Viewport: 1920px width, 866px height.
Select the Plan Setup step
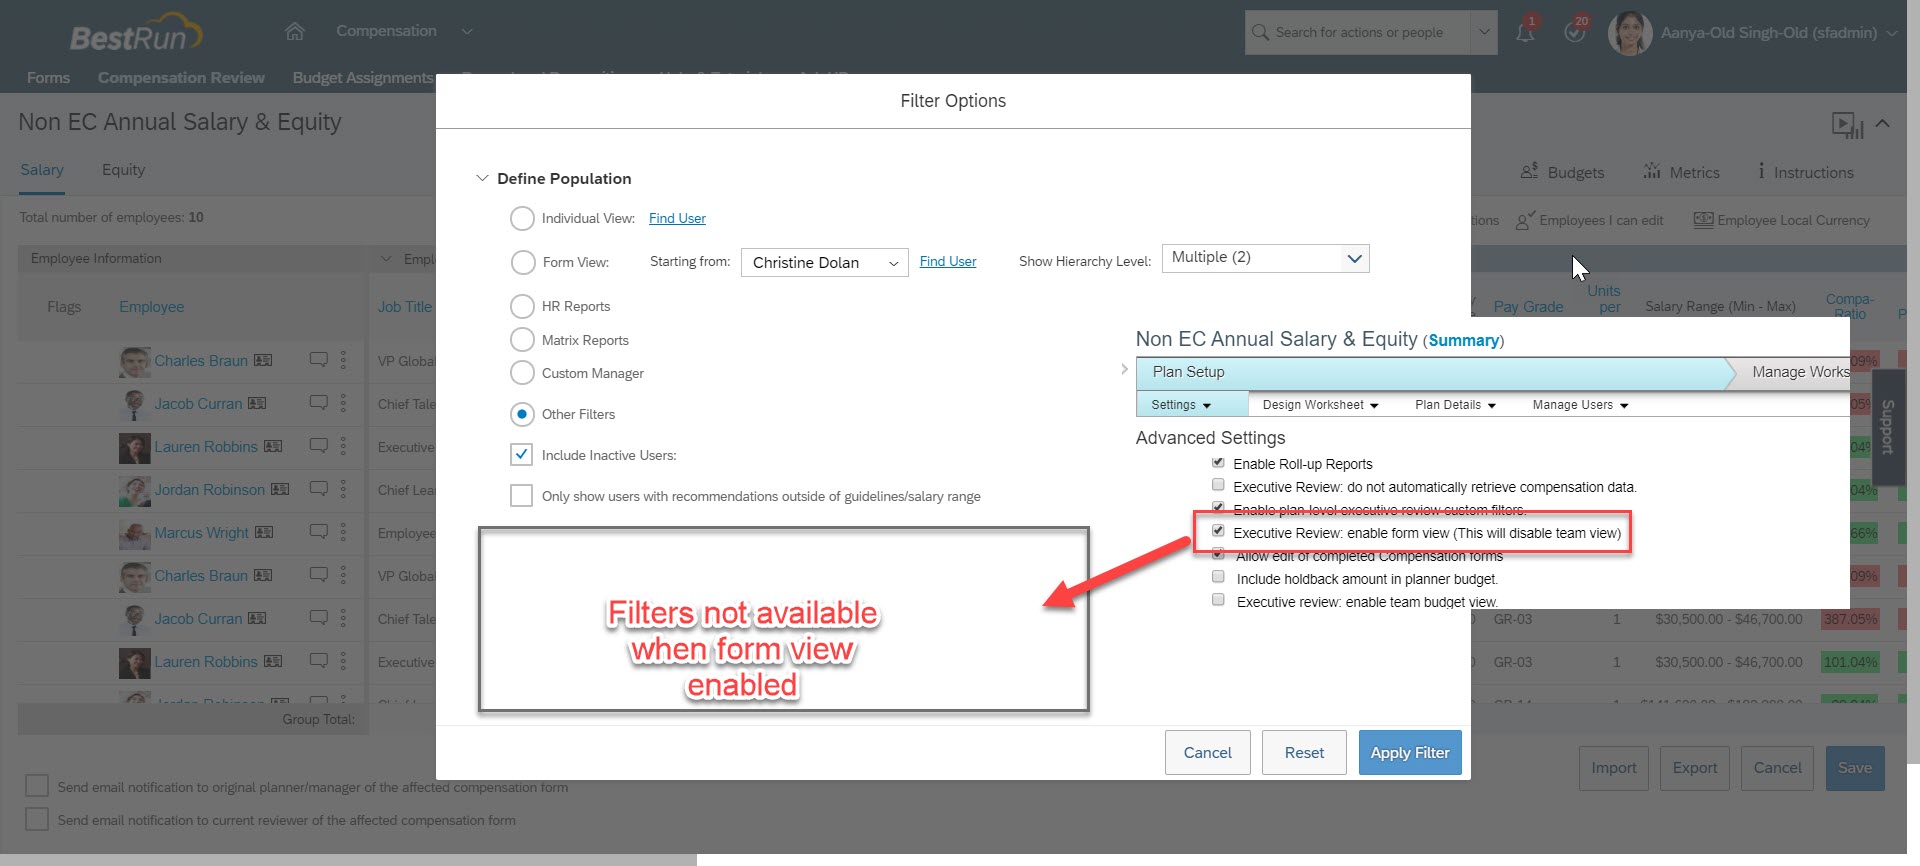click(1430, 372)
